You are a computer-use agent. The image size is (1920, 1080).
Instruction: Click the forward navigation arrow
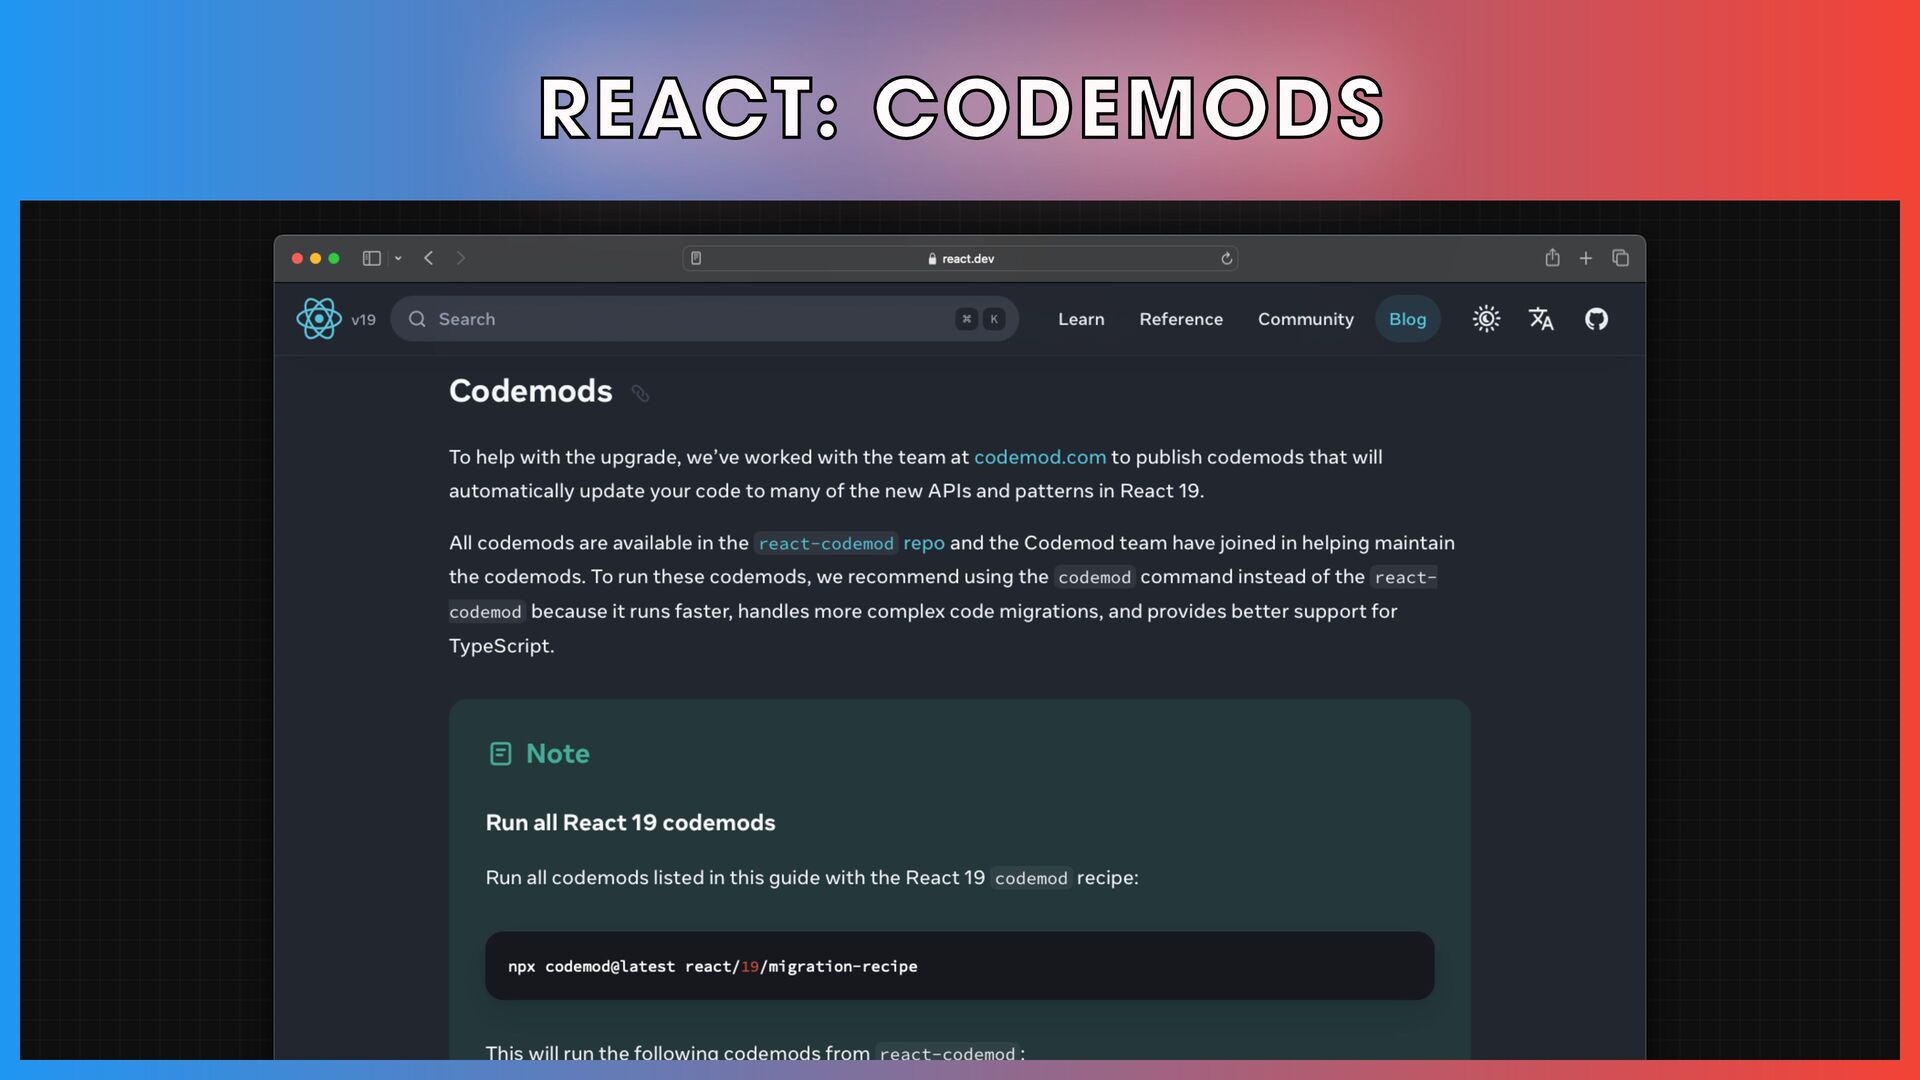click(461, 258)
